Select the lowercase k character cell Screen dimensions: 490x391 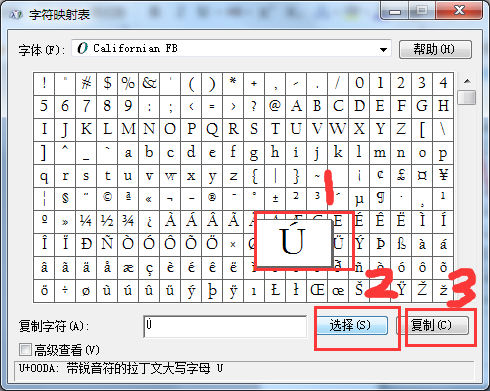(338, 152)
